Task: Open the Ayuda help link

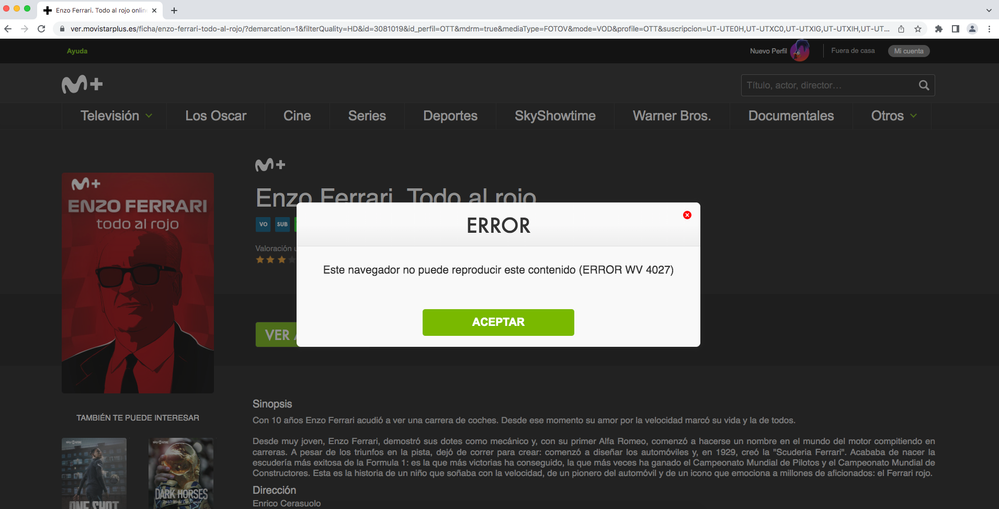Action: pyautogui.click(x=77, y=51)
